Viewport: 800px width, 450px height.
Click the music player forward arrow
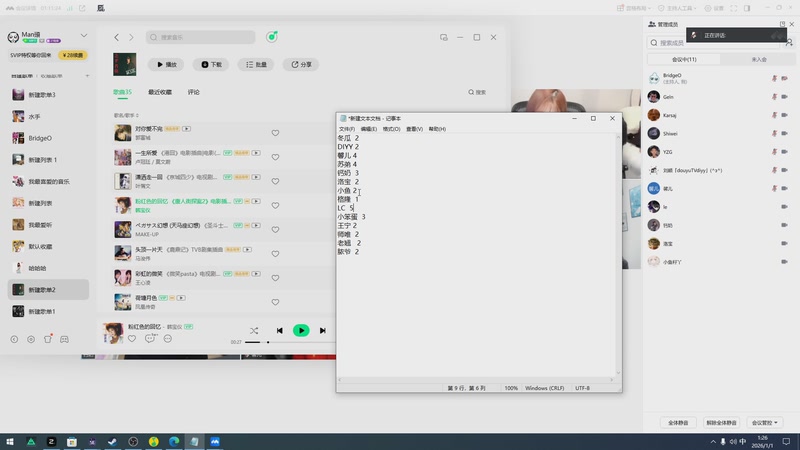click(131, 37)
